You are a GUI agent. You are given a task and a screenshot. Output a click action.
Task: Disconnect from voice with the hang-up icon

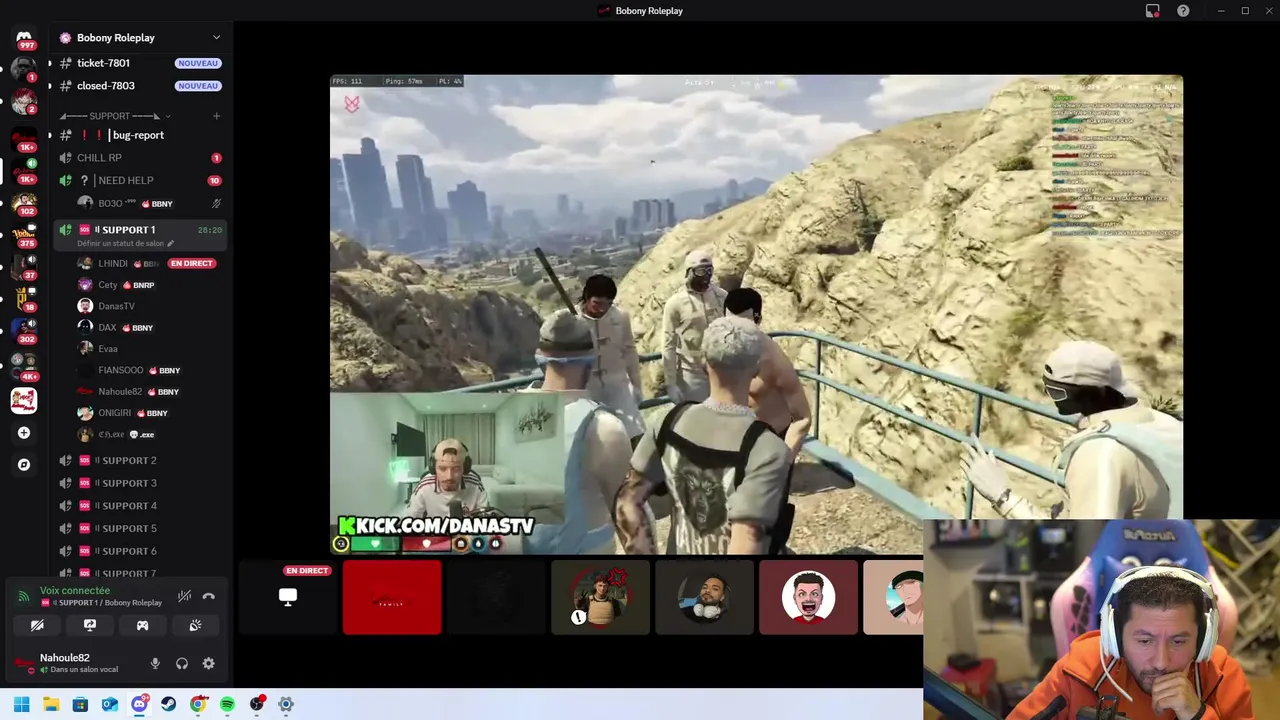(x=208, y=596)
